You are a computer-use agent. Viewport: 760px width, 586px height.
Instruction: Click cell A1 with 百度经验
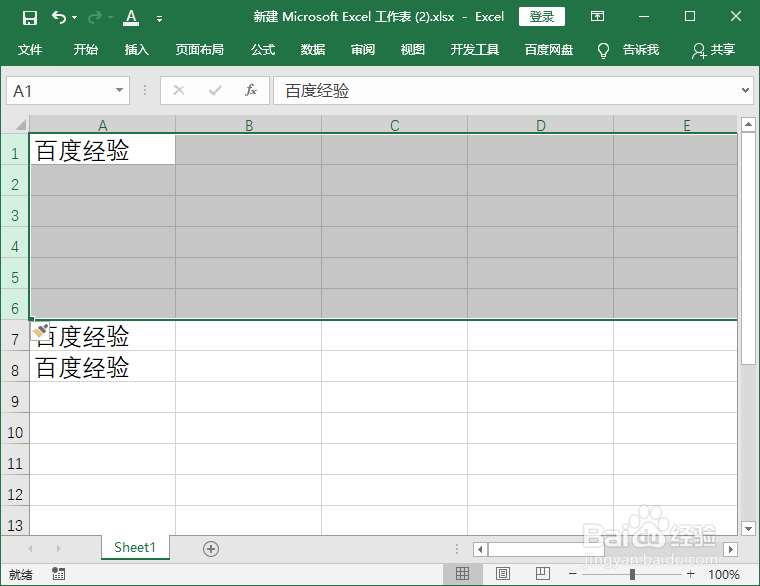(x=102, y=149)
